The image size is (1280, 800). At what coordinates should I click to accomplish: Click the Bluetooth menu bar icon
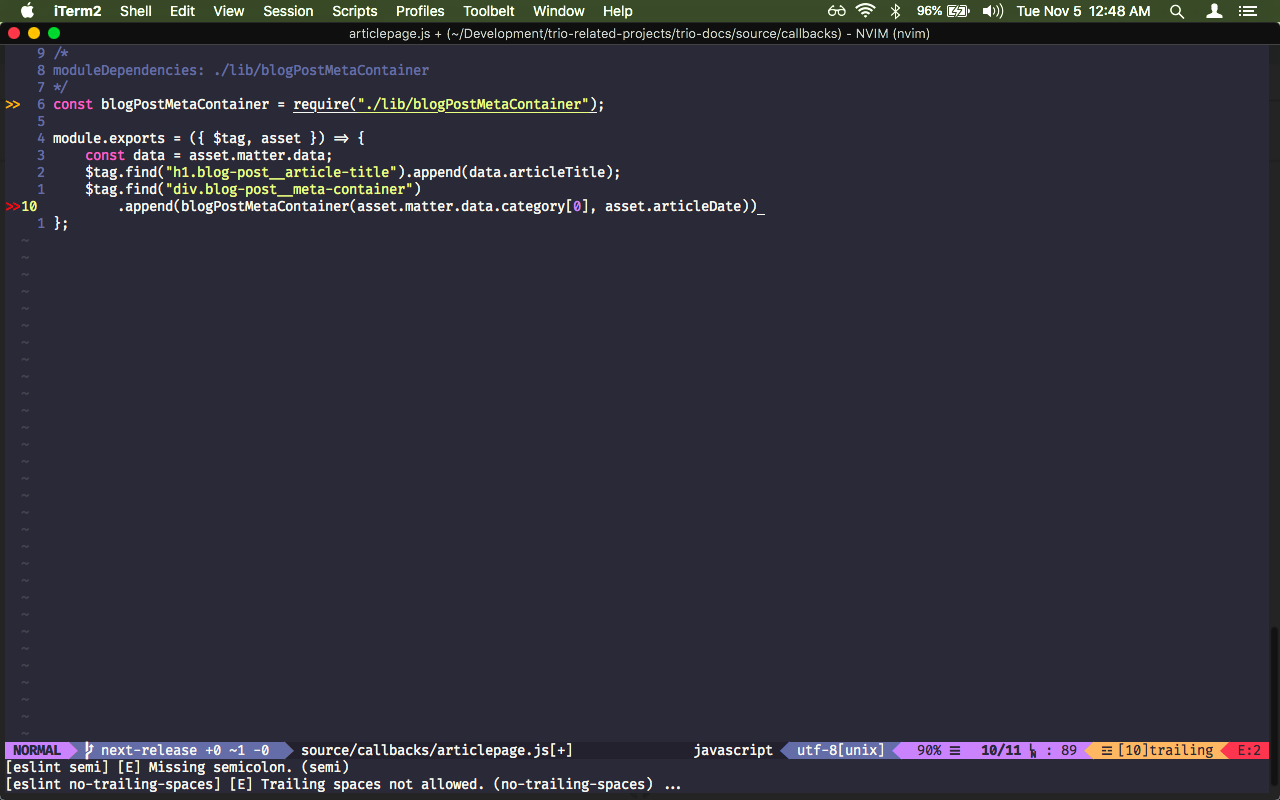[895, 11]
